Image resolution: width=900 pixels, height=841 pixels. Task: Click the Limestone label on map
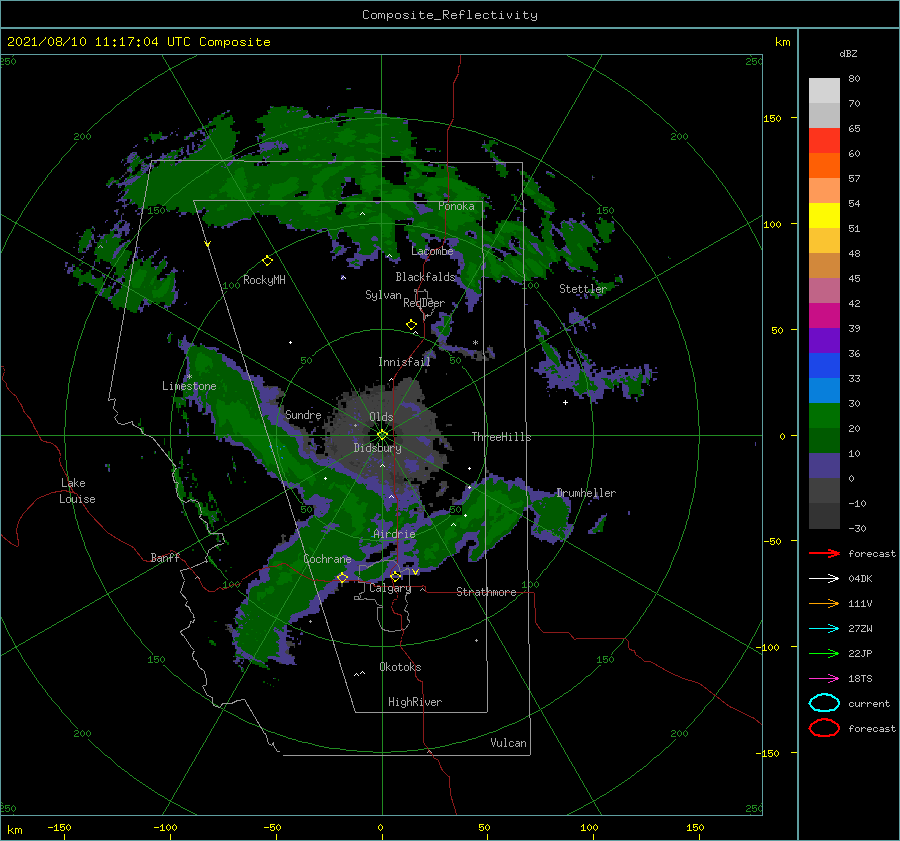(x=189, y=386)
